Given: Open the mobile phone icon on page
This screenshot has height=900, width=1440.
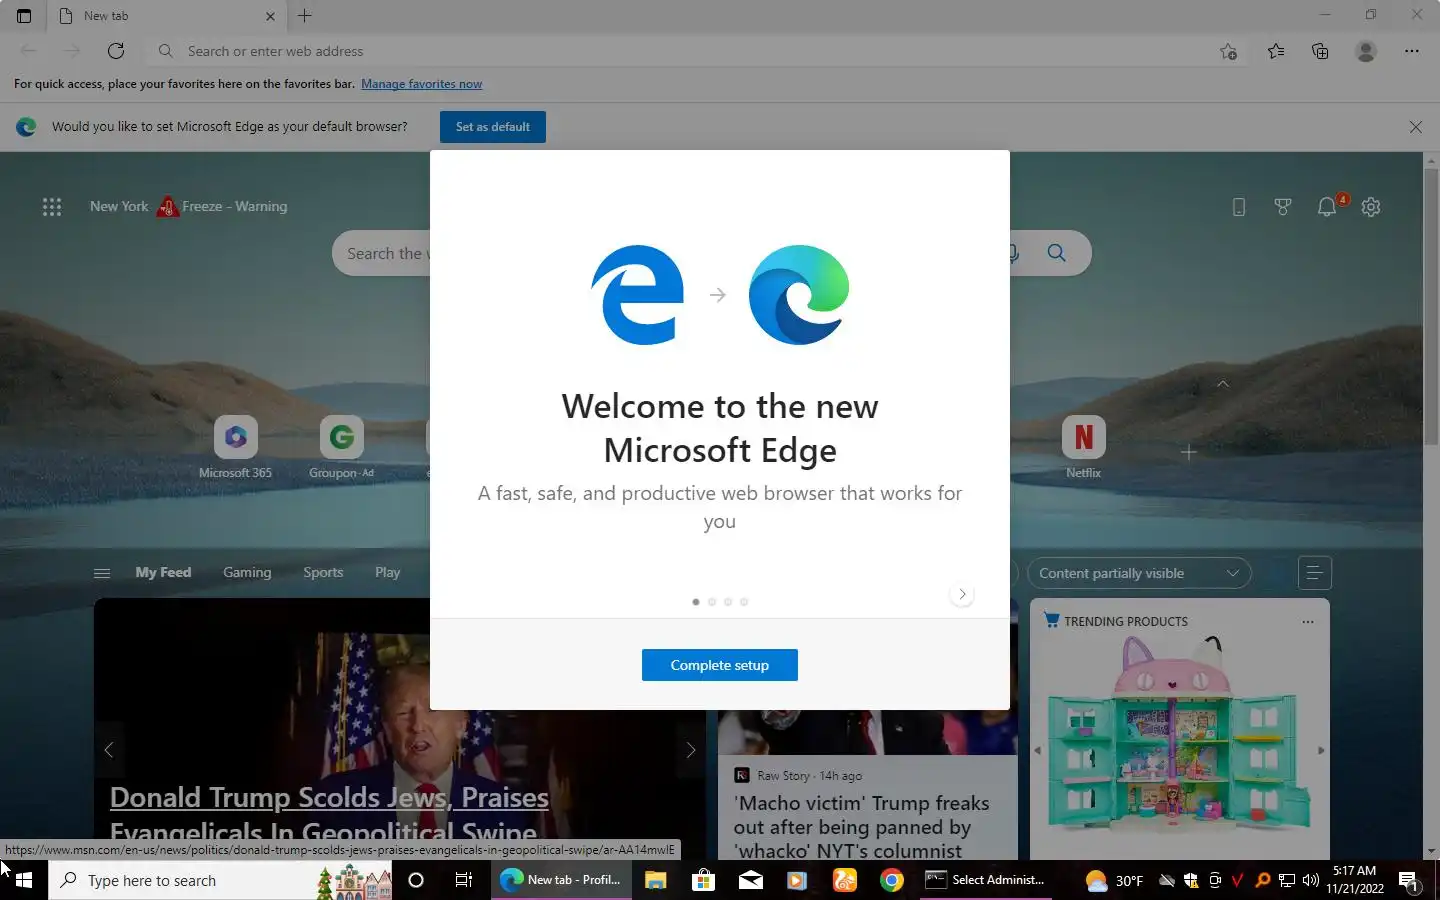Looking at the screenshot, I should (1239, 207).
